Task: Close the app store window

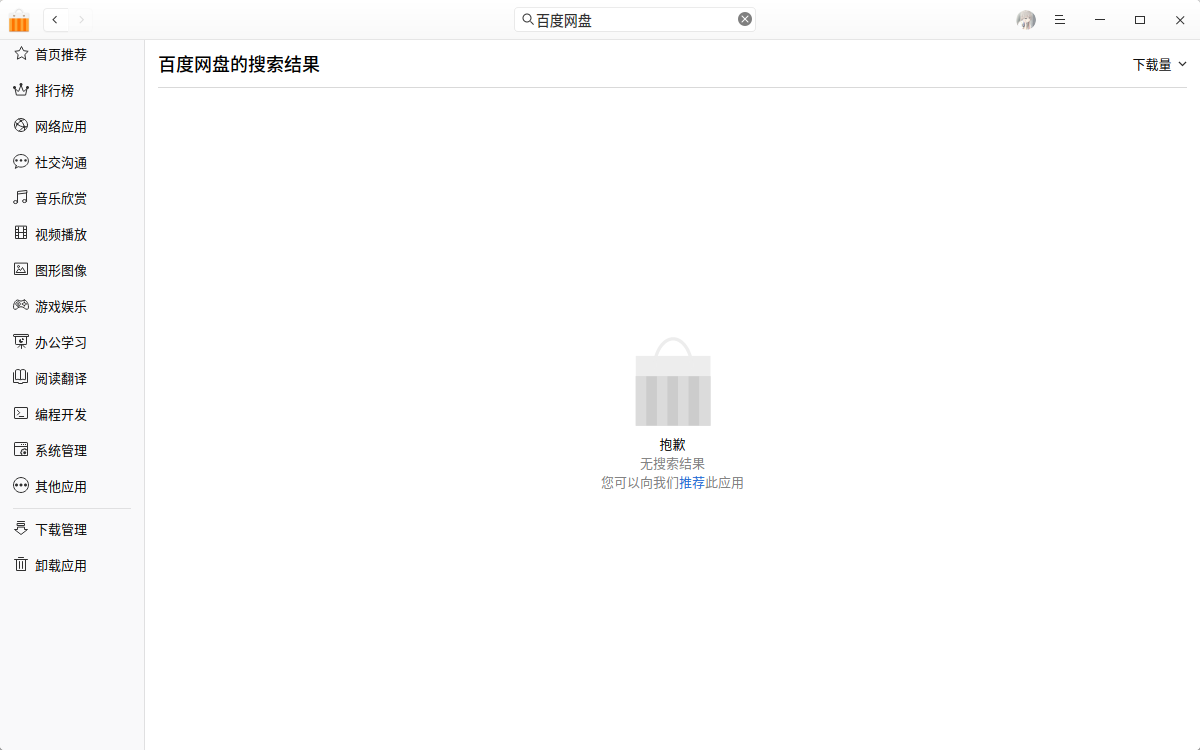Action: [x=1180, y=20]
